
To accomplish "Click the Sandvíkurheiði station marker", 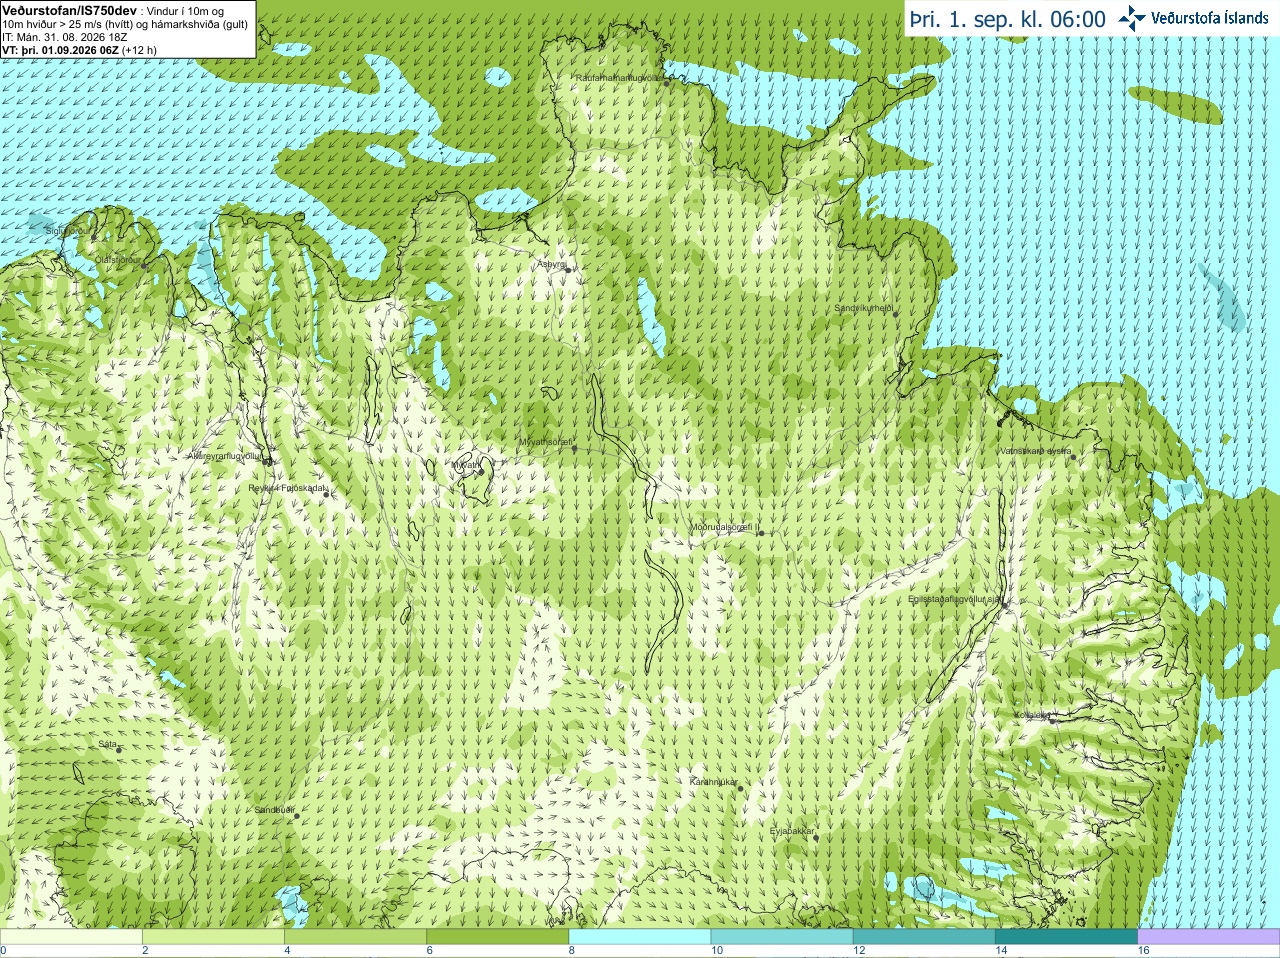I will pos(895,314).
